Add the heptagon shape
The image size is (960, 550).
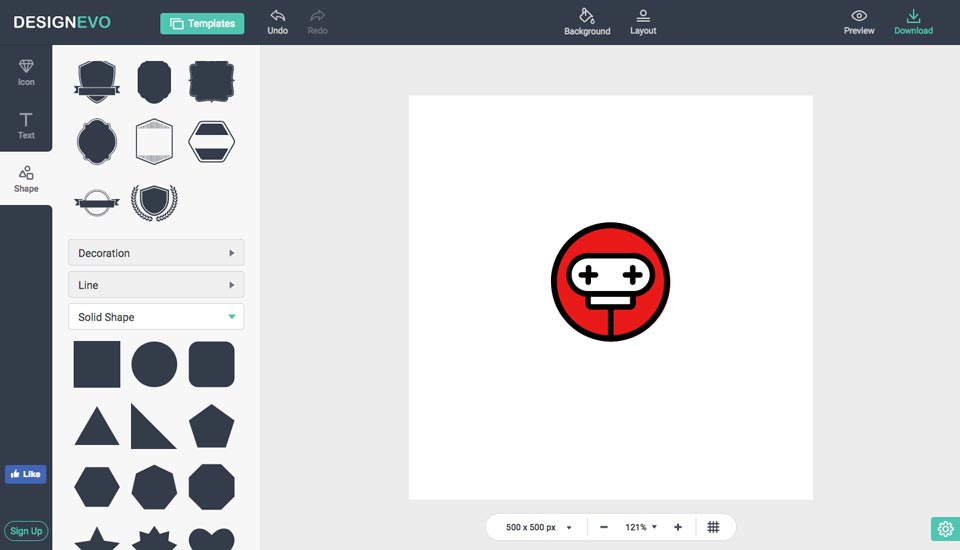click(154, 487)
